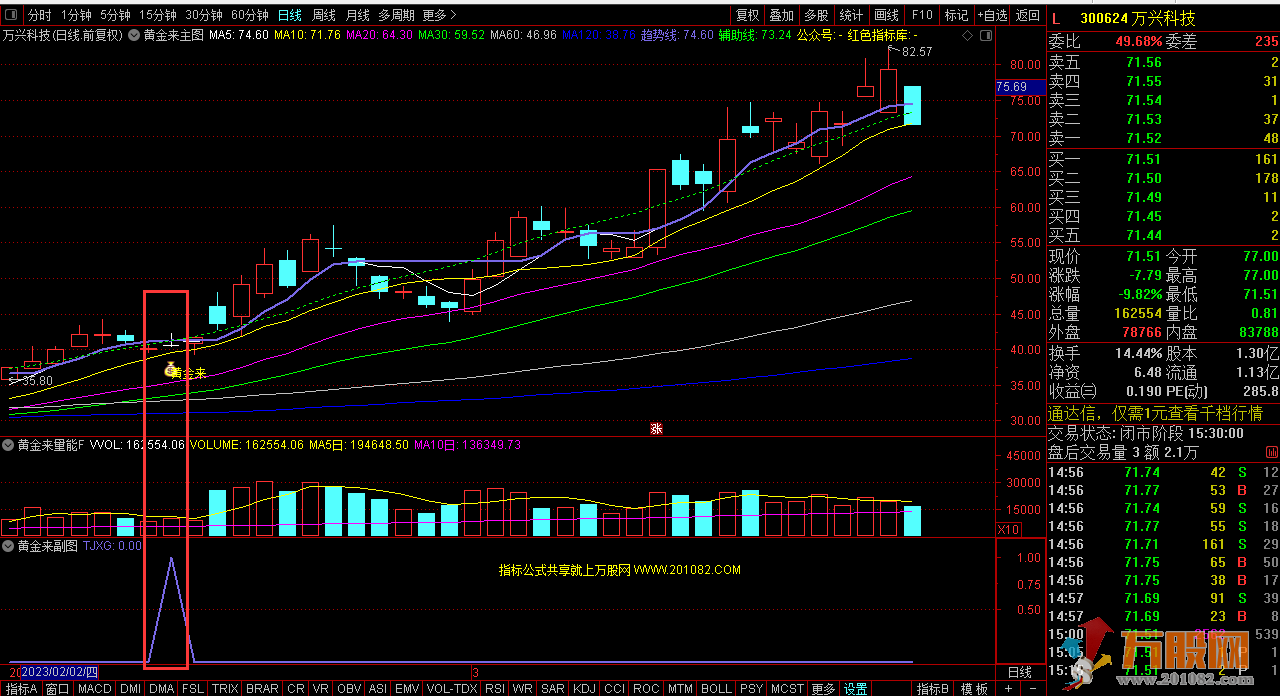1280x696 pixels.
Task: Open the 指标B indicator group
Action: point(932,689)
